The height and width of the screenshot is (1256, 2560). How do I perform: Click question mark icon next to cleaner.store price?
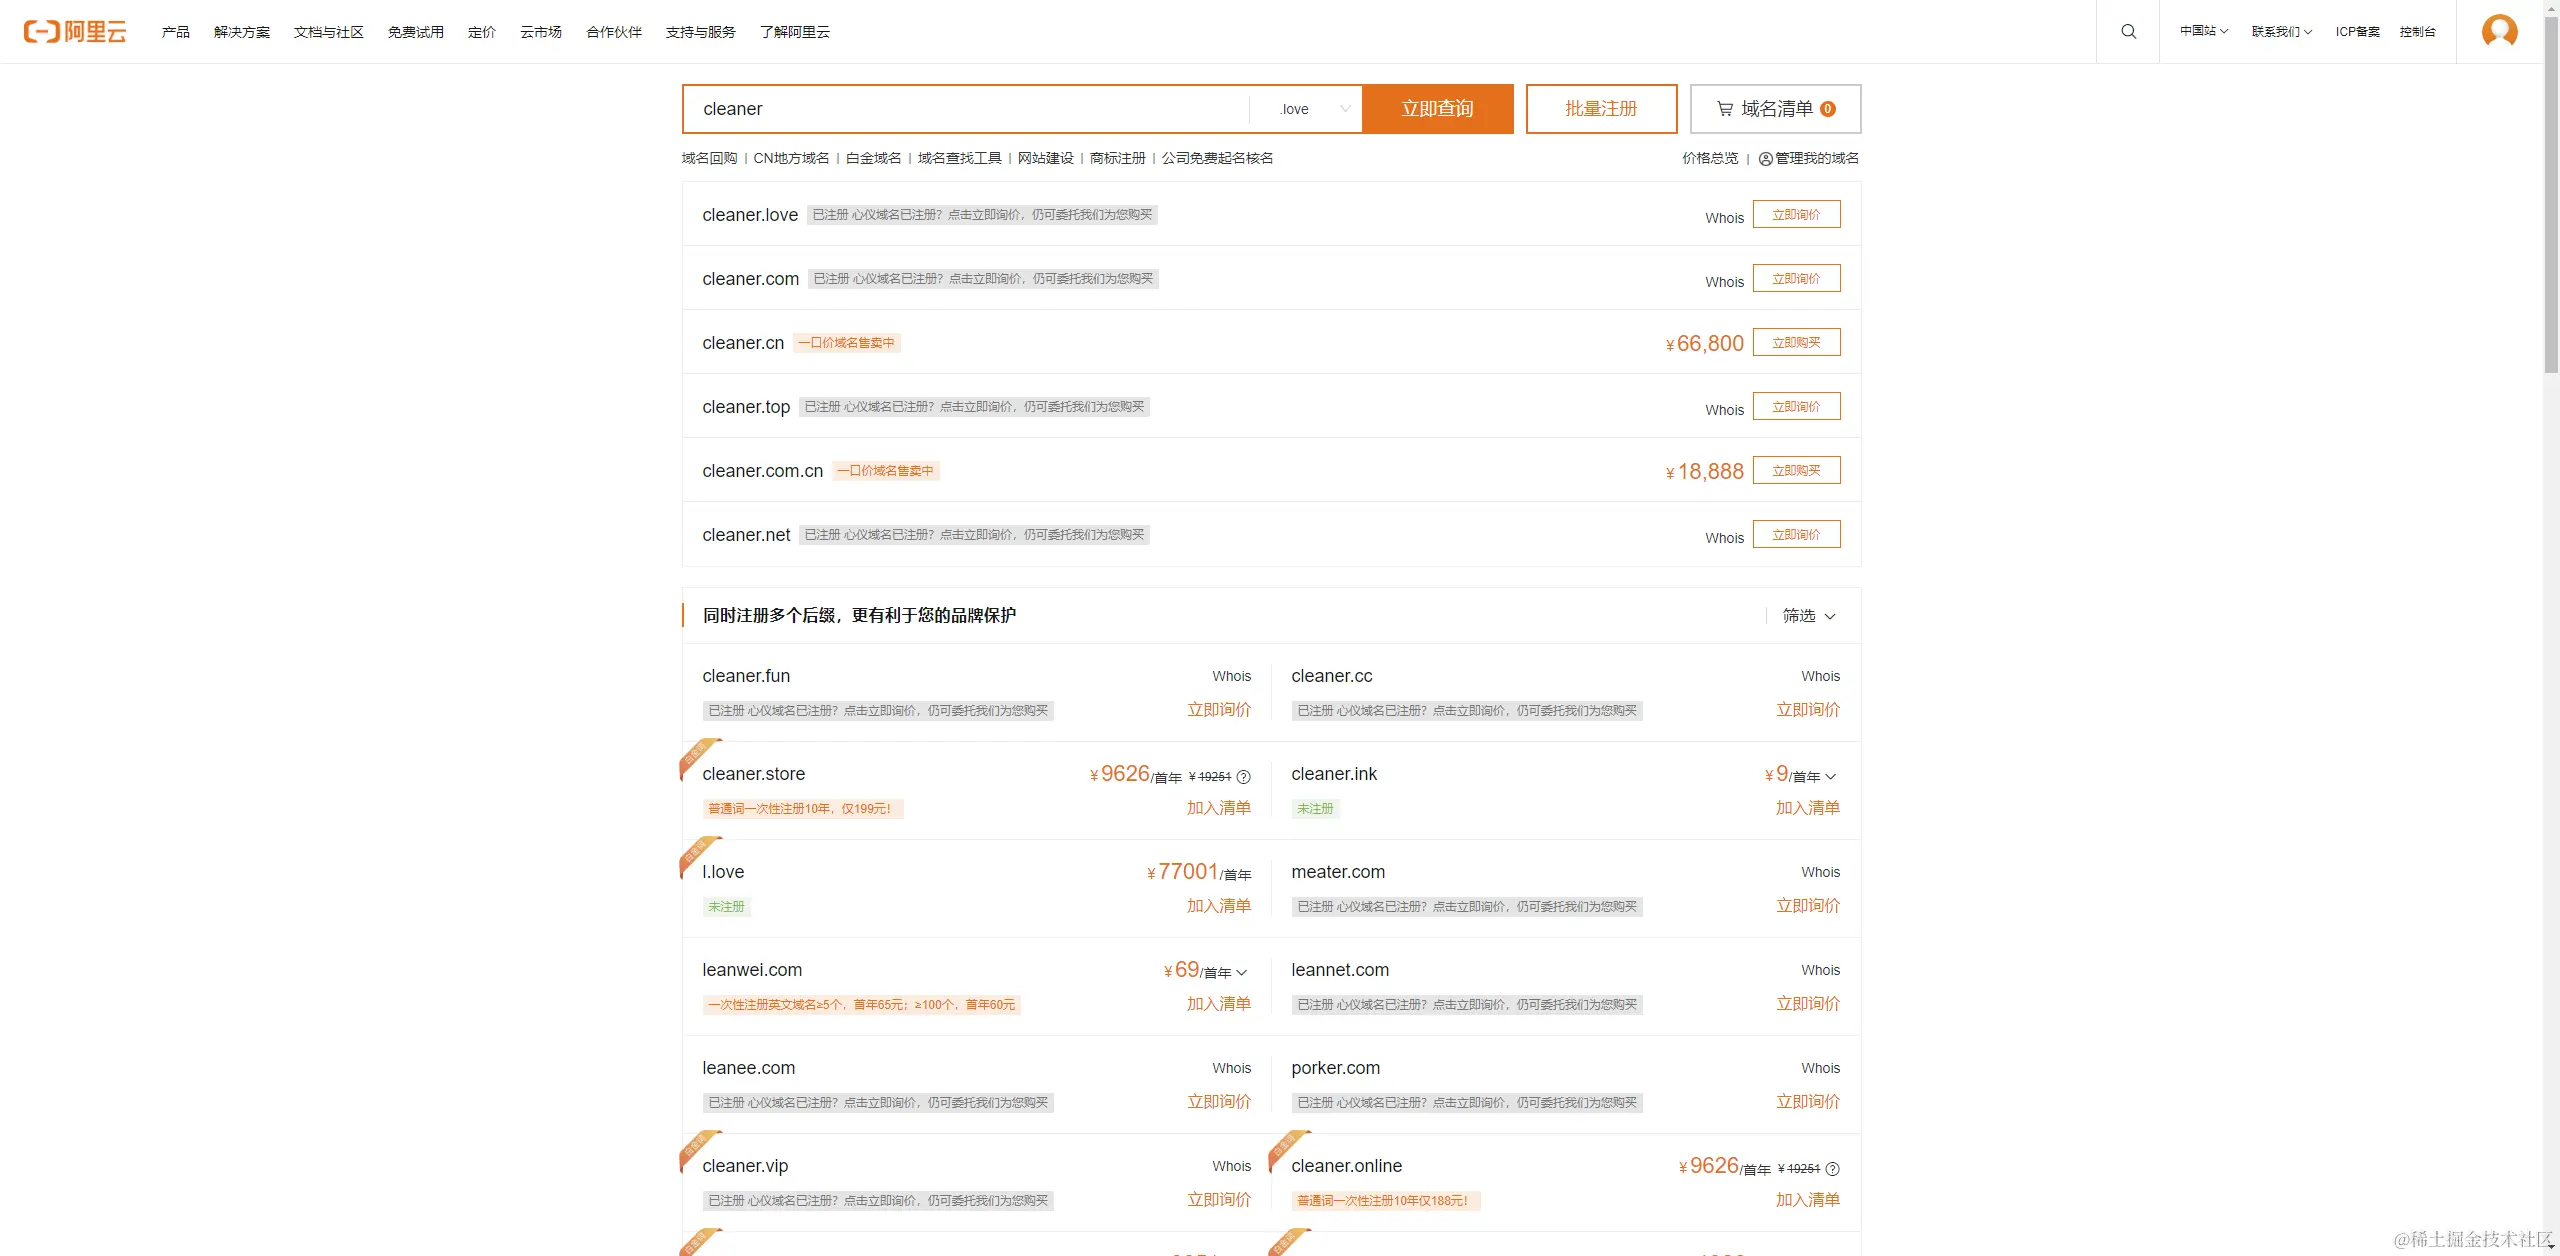[x=1244, y=777]
